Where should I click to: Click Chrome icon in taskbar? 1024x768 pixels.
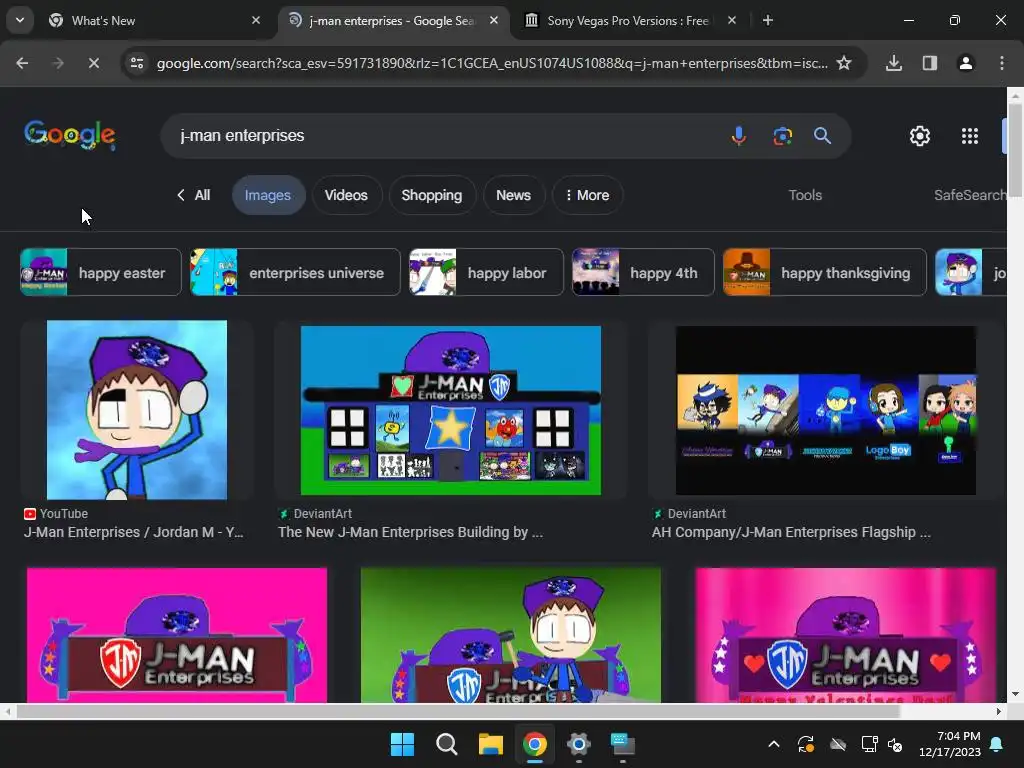pos(534,744)
